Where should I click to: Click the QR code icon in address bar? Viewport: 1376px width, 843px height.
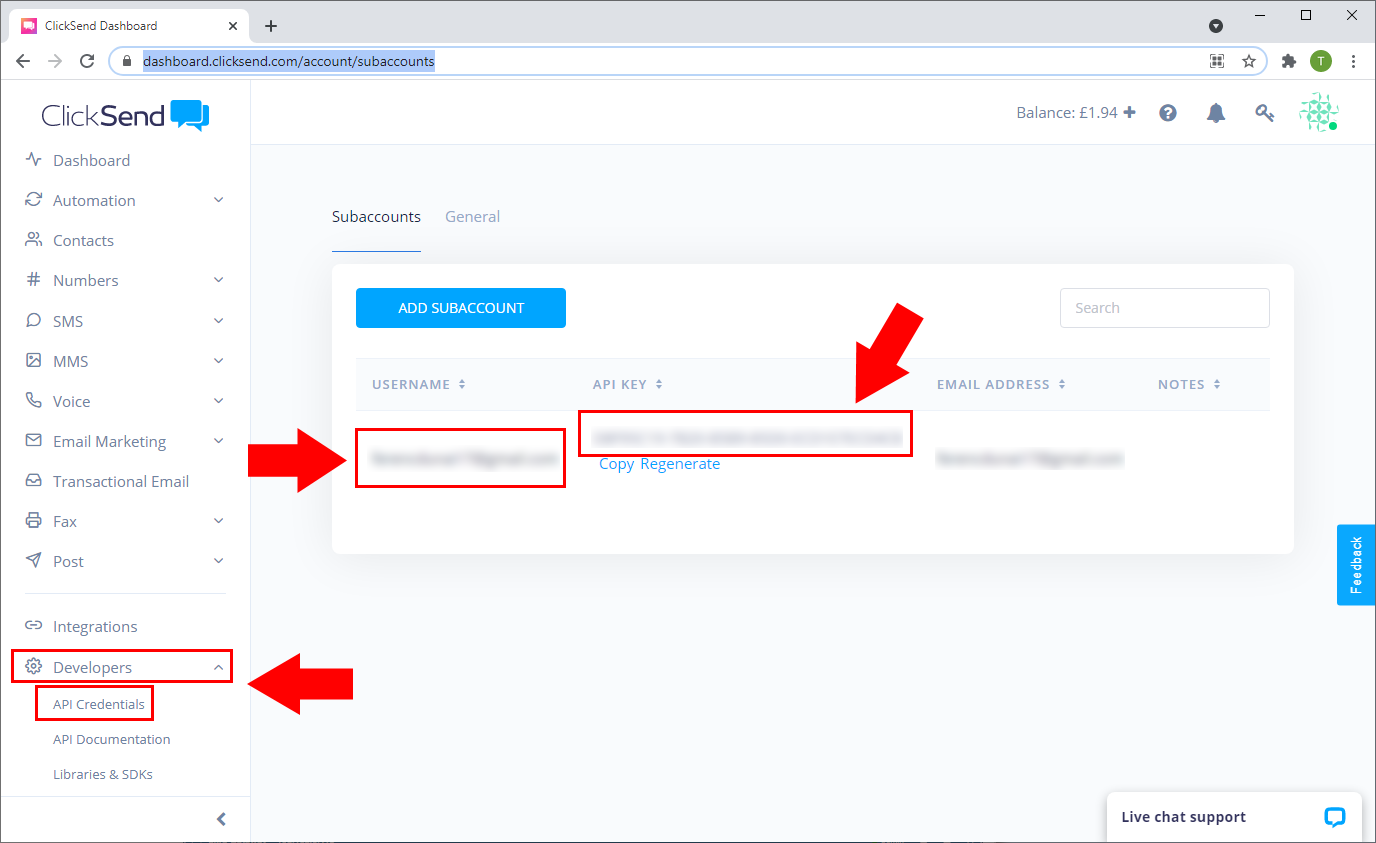(1217, 61)
